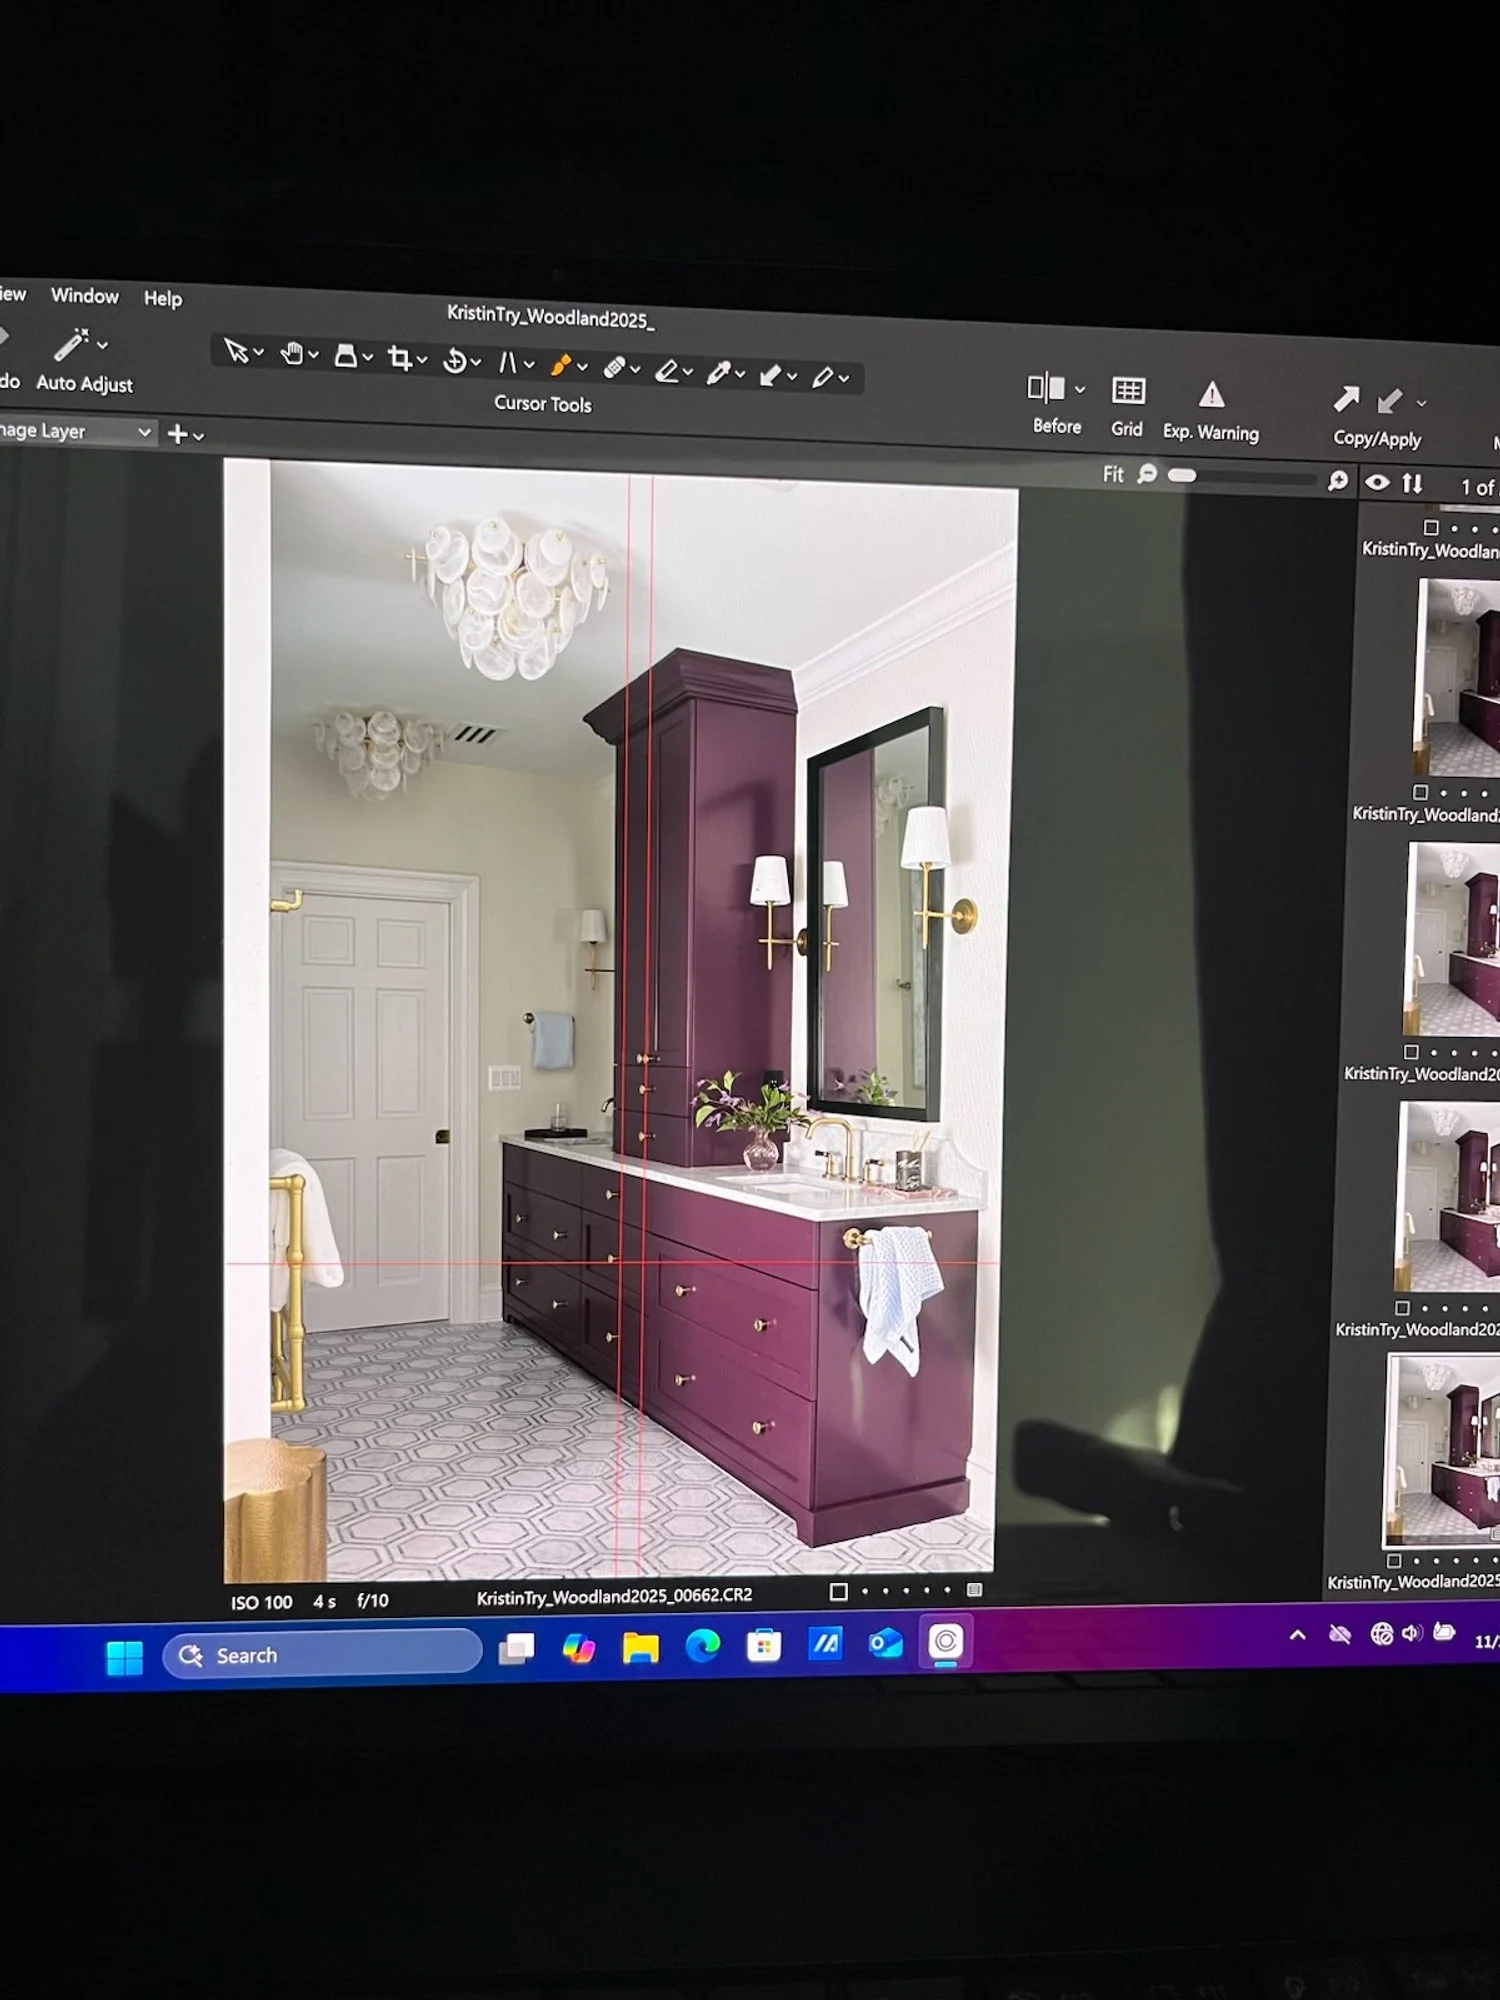Screen dimensions: 1500x2000
Task: Open Outlook from the taskbar
Action: tap(885, 1642)
